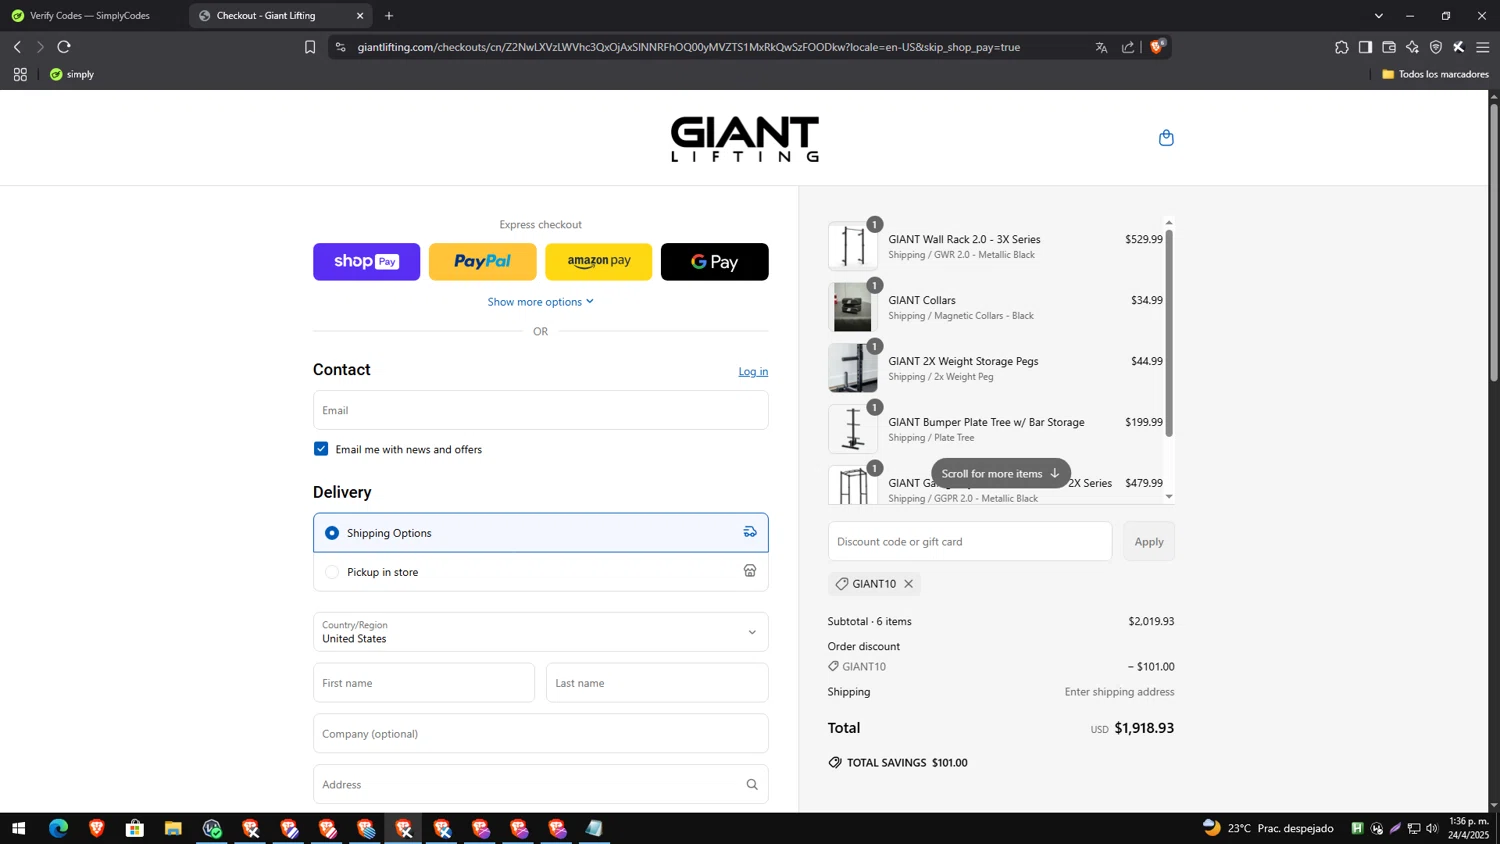Select the Checkout - Giant Lifting tab
Image resolution: width=1500 pixels, height=844 pixels.
(x=280, y=16)
